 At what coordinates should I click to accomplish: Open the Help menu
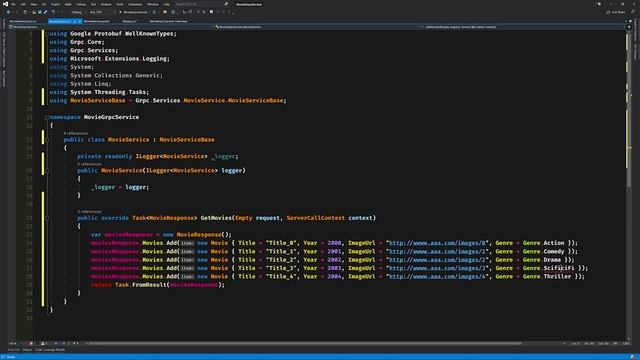[166, 4]
